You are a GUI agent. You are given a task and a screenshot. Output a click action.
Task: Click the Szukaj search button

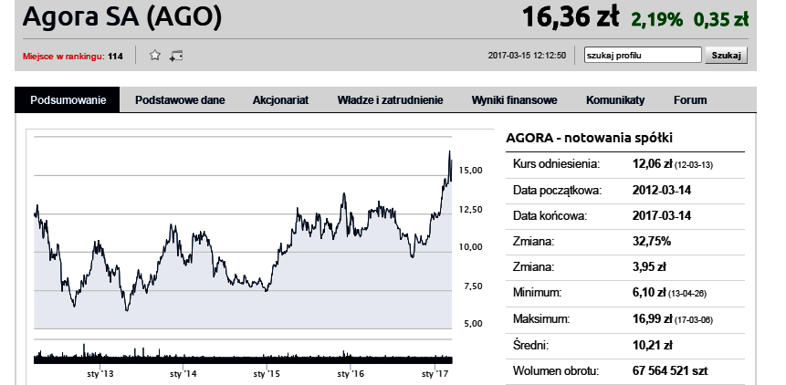coord(726,55)
